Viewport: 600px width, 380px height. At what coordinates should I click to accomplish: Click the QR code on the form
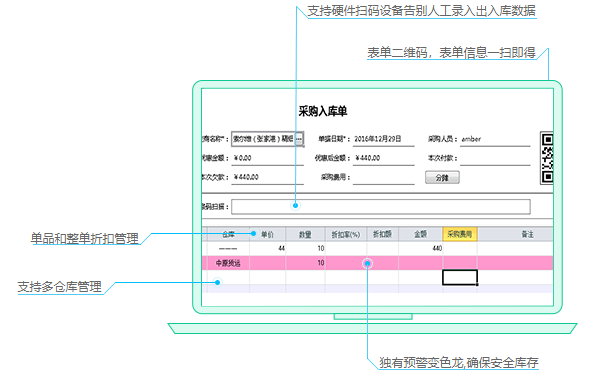[546, 158]
